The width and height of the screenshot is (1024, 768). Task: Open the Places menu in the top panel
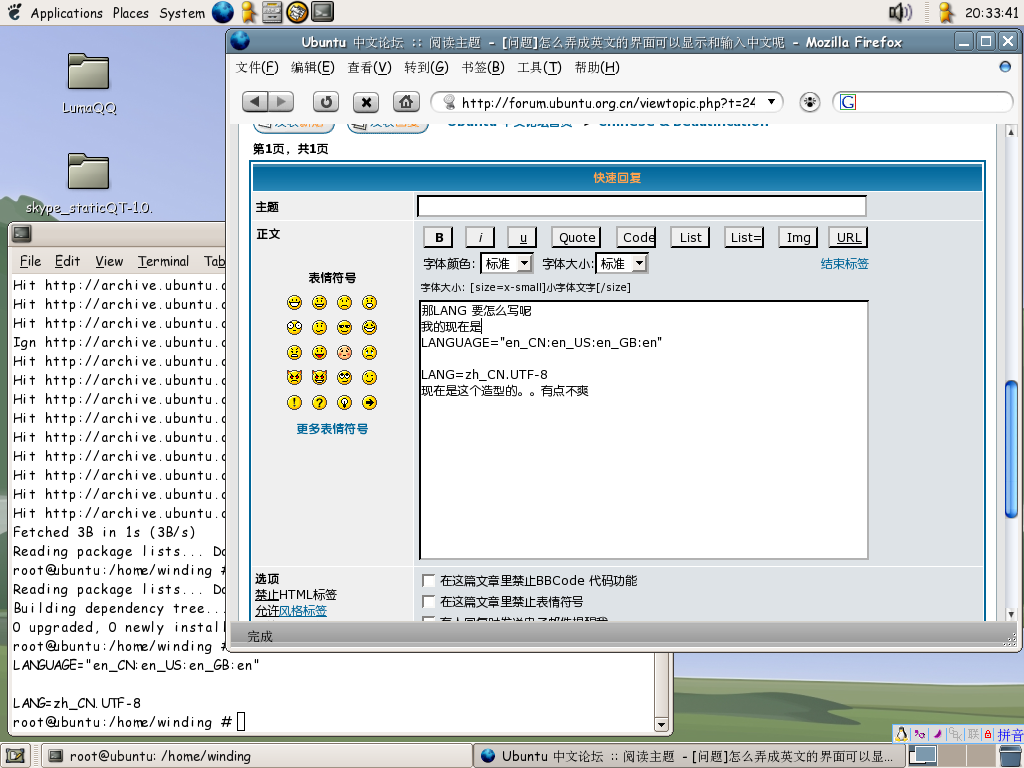[131, 12]
